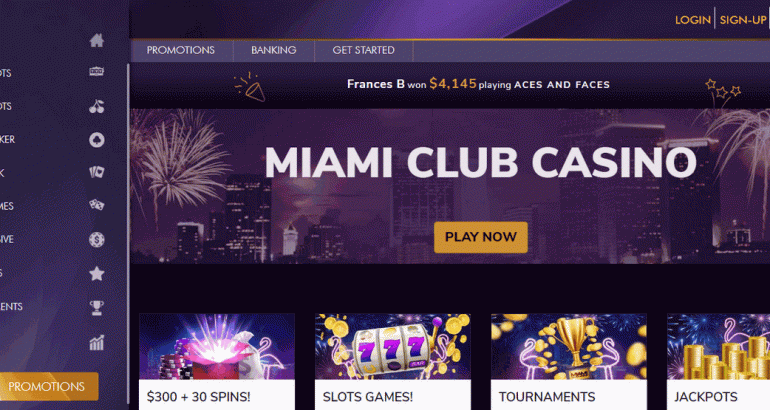Select the dice games sidebar icon
The width and height of the screenshot is (770, 410).
click(x=97, y=204)
